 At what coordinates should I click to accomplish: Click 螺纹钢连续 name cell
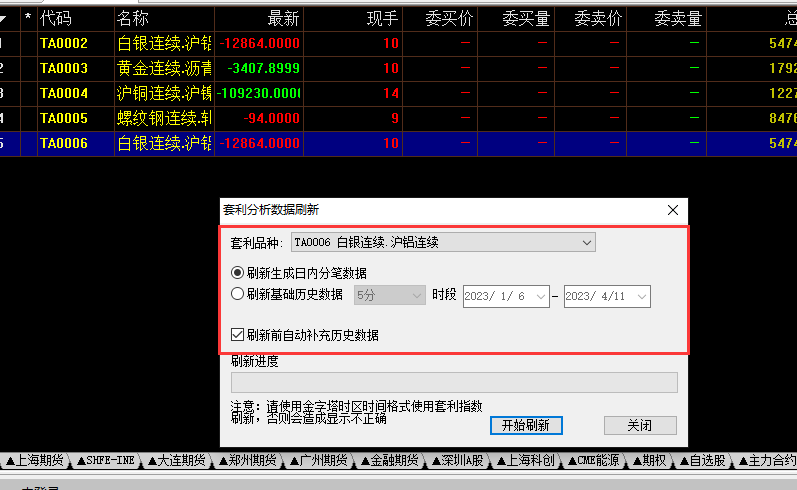[x=165, y=118]
